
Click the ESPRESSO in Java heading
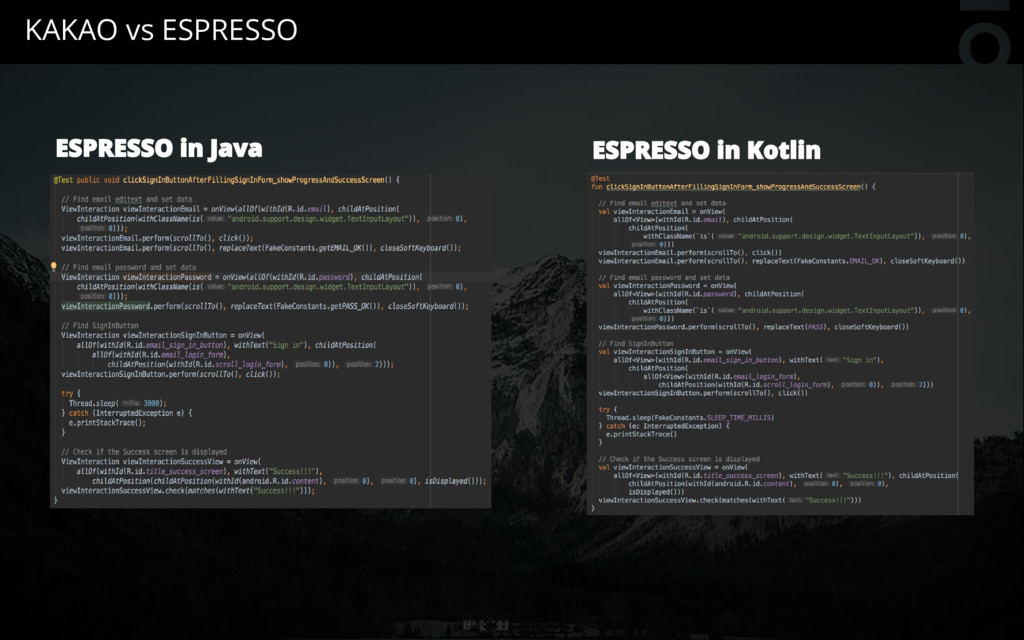(159, 148)
